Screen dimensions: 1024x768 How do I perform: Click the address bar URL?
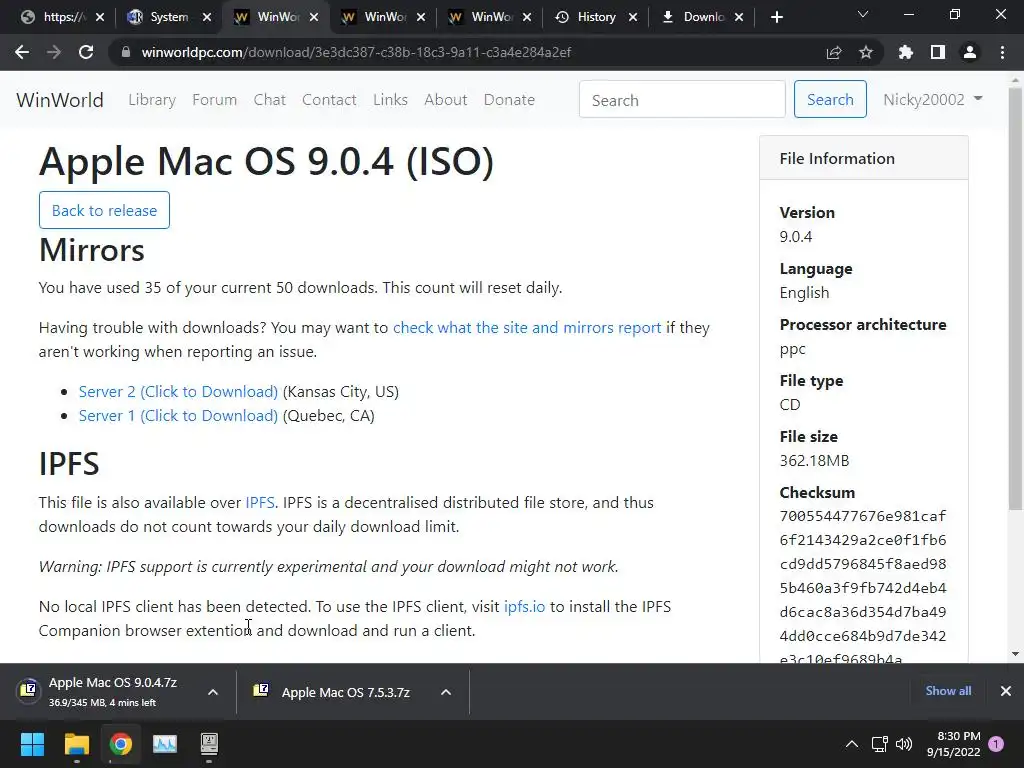357,52
